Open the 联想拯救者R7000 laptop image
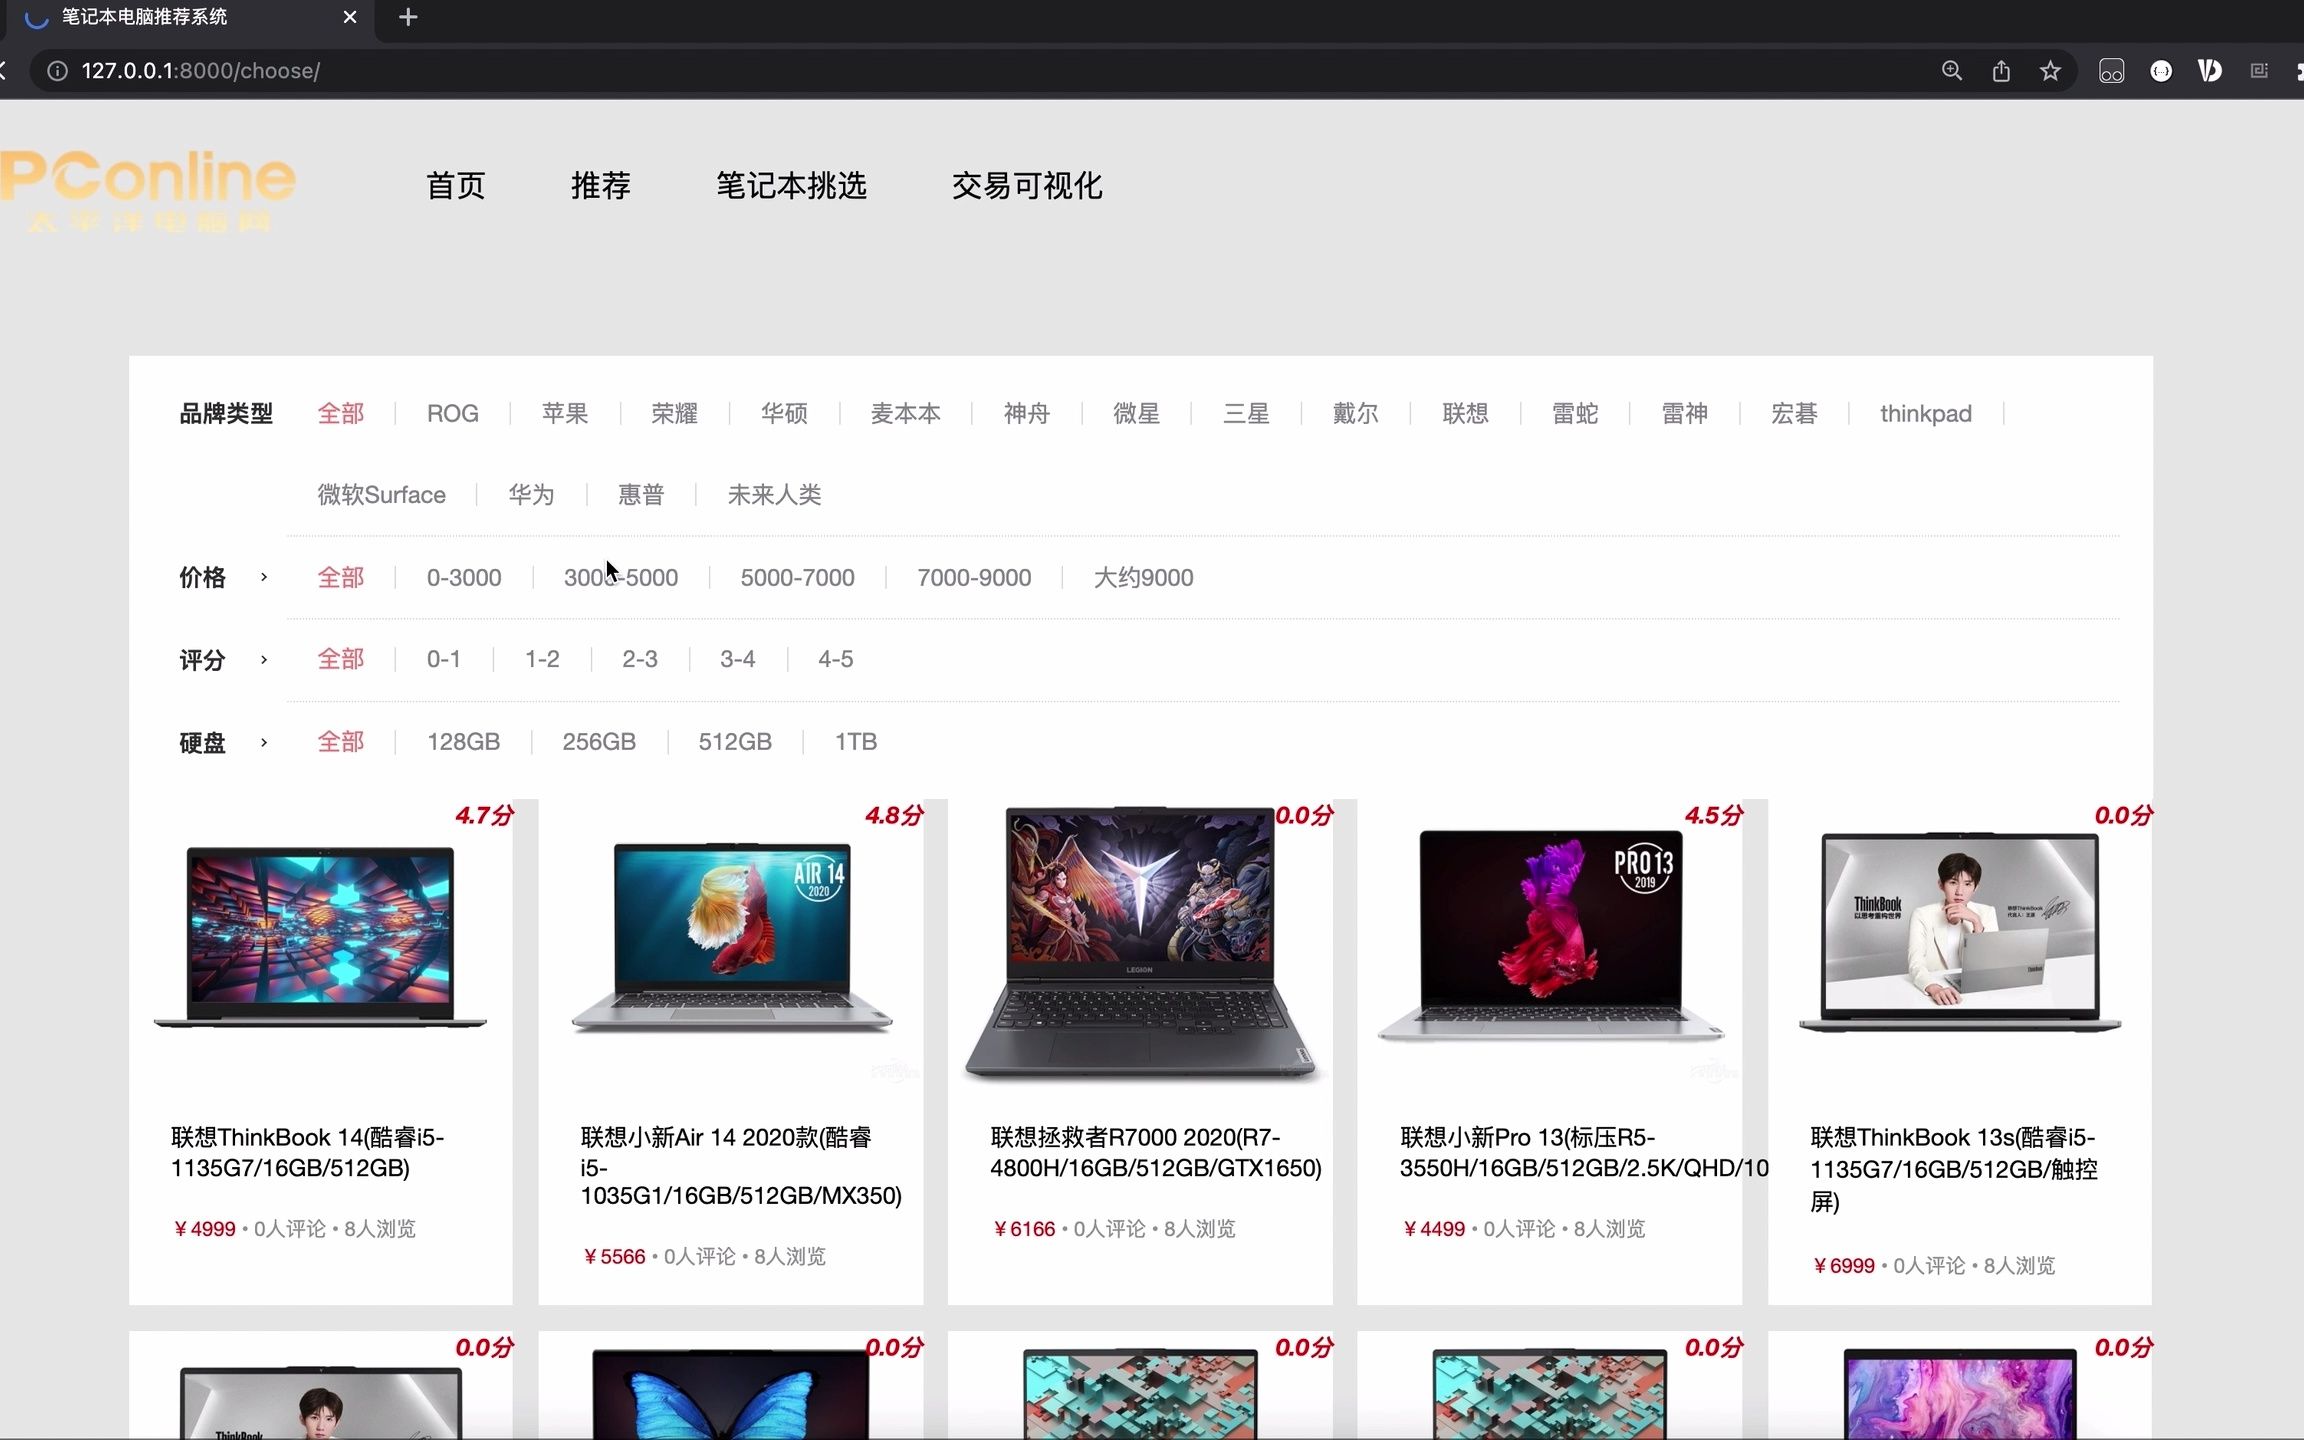The height and width of the screenshot is (1440, 2304). point(1140,944)
